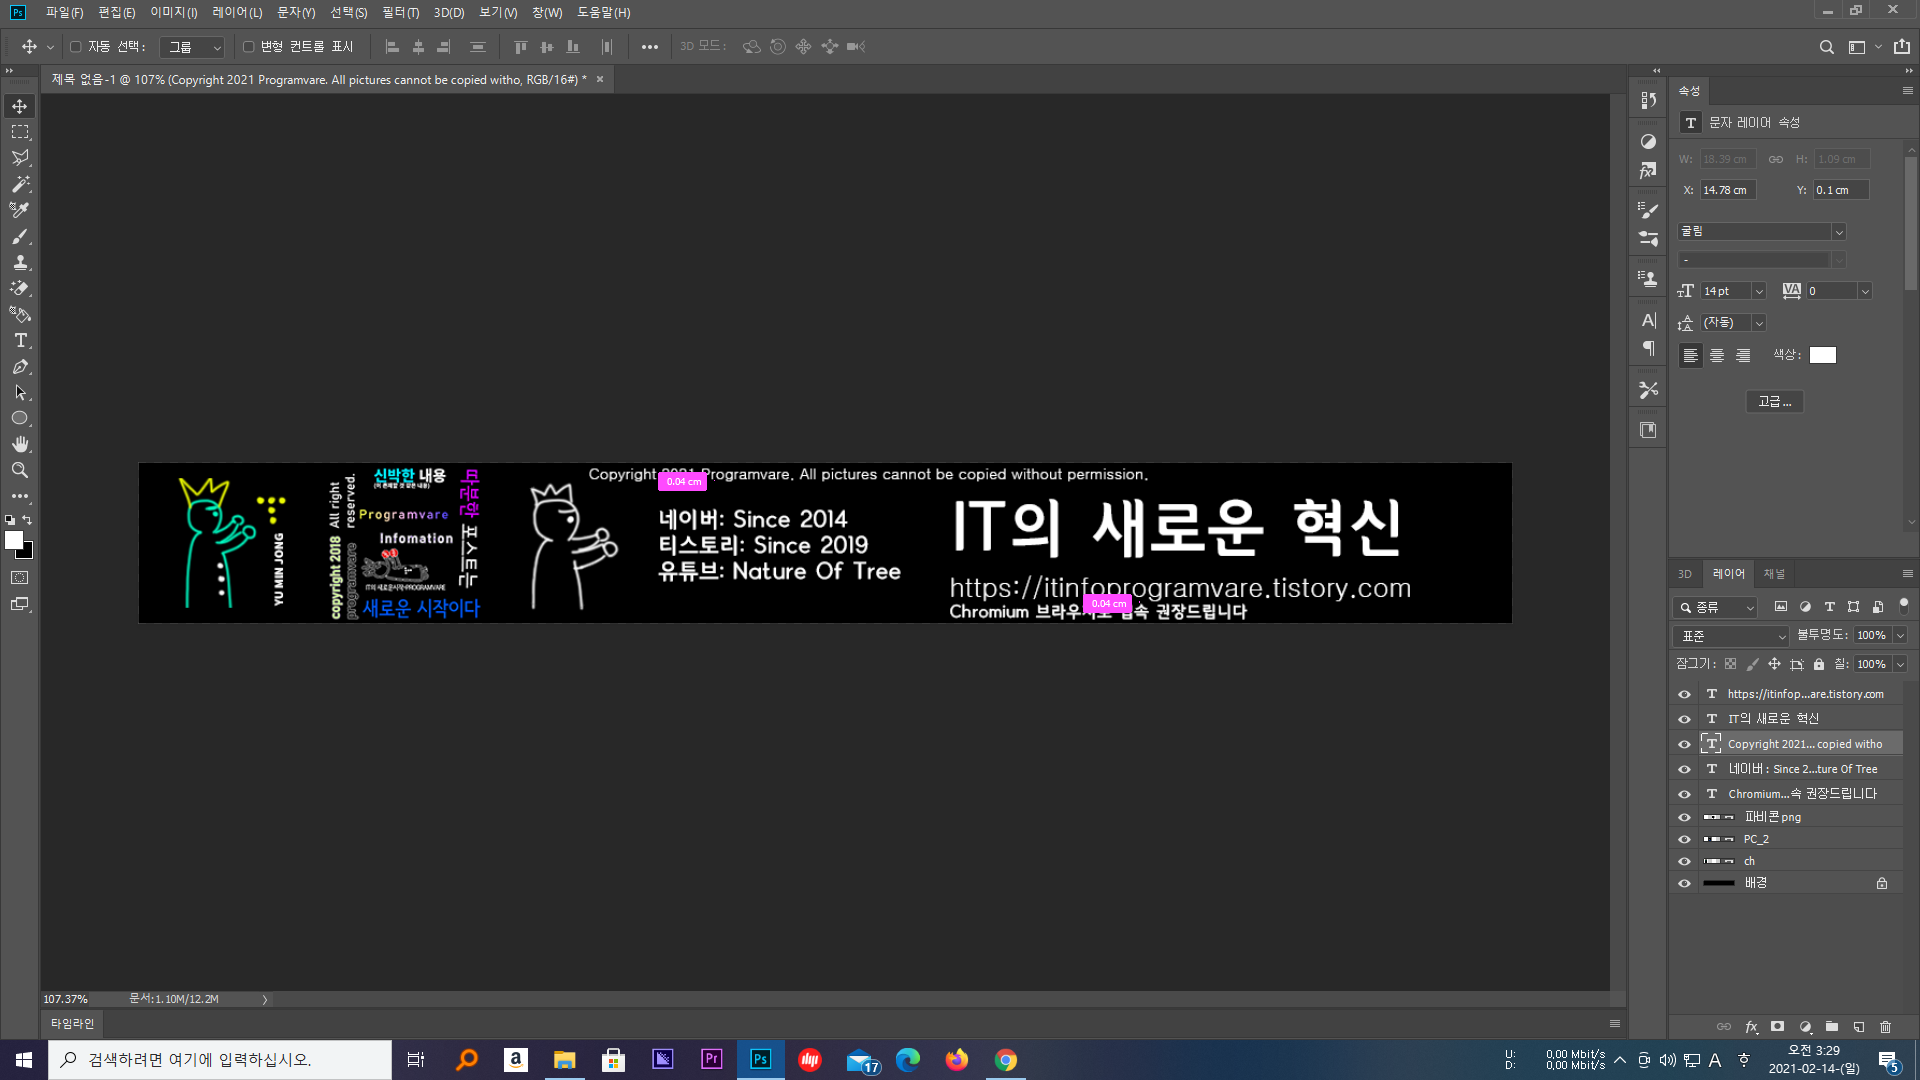Open the 굴림 font family dropdown
The width and height of the screenshot is (1920, 1080).
[1761, 232]
